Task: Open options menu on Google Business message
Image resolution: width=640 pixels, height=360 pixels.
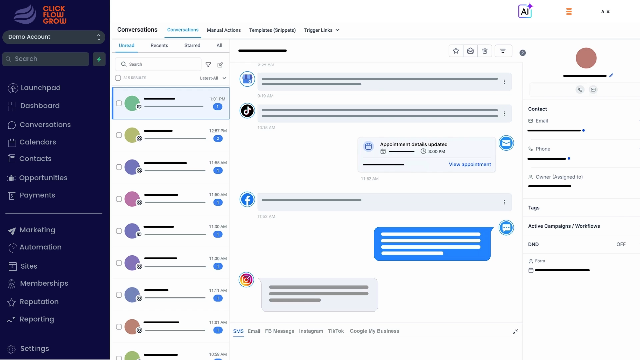Action: (504, 82)
